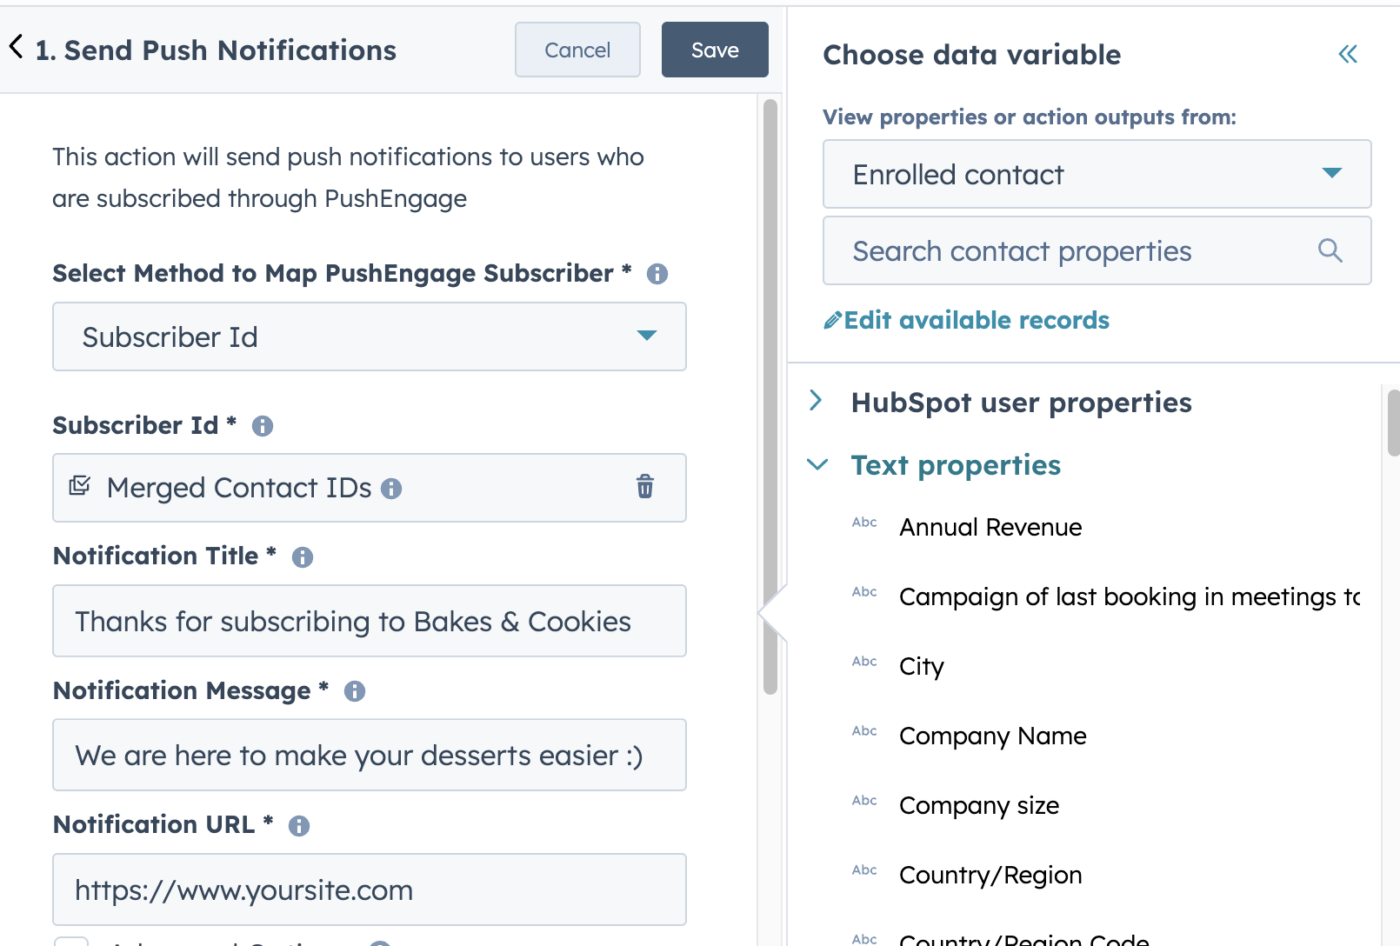
Task: Click the Search contact properties field
Action: coord(1097,251)
